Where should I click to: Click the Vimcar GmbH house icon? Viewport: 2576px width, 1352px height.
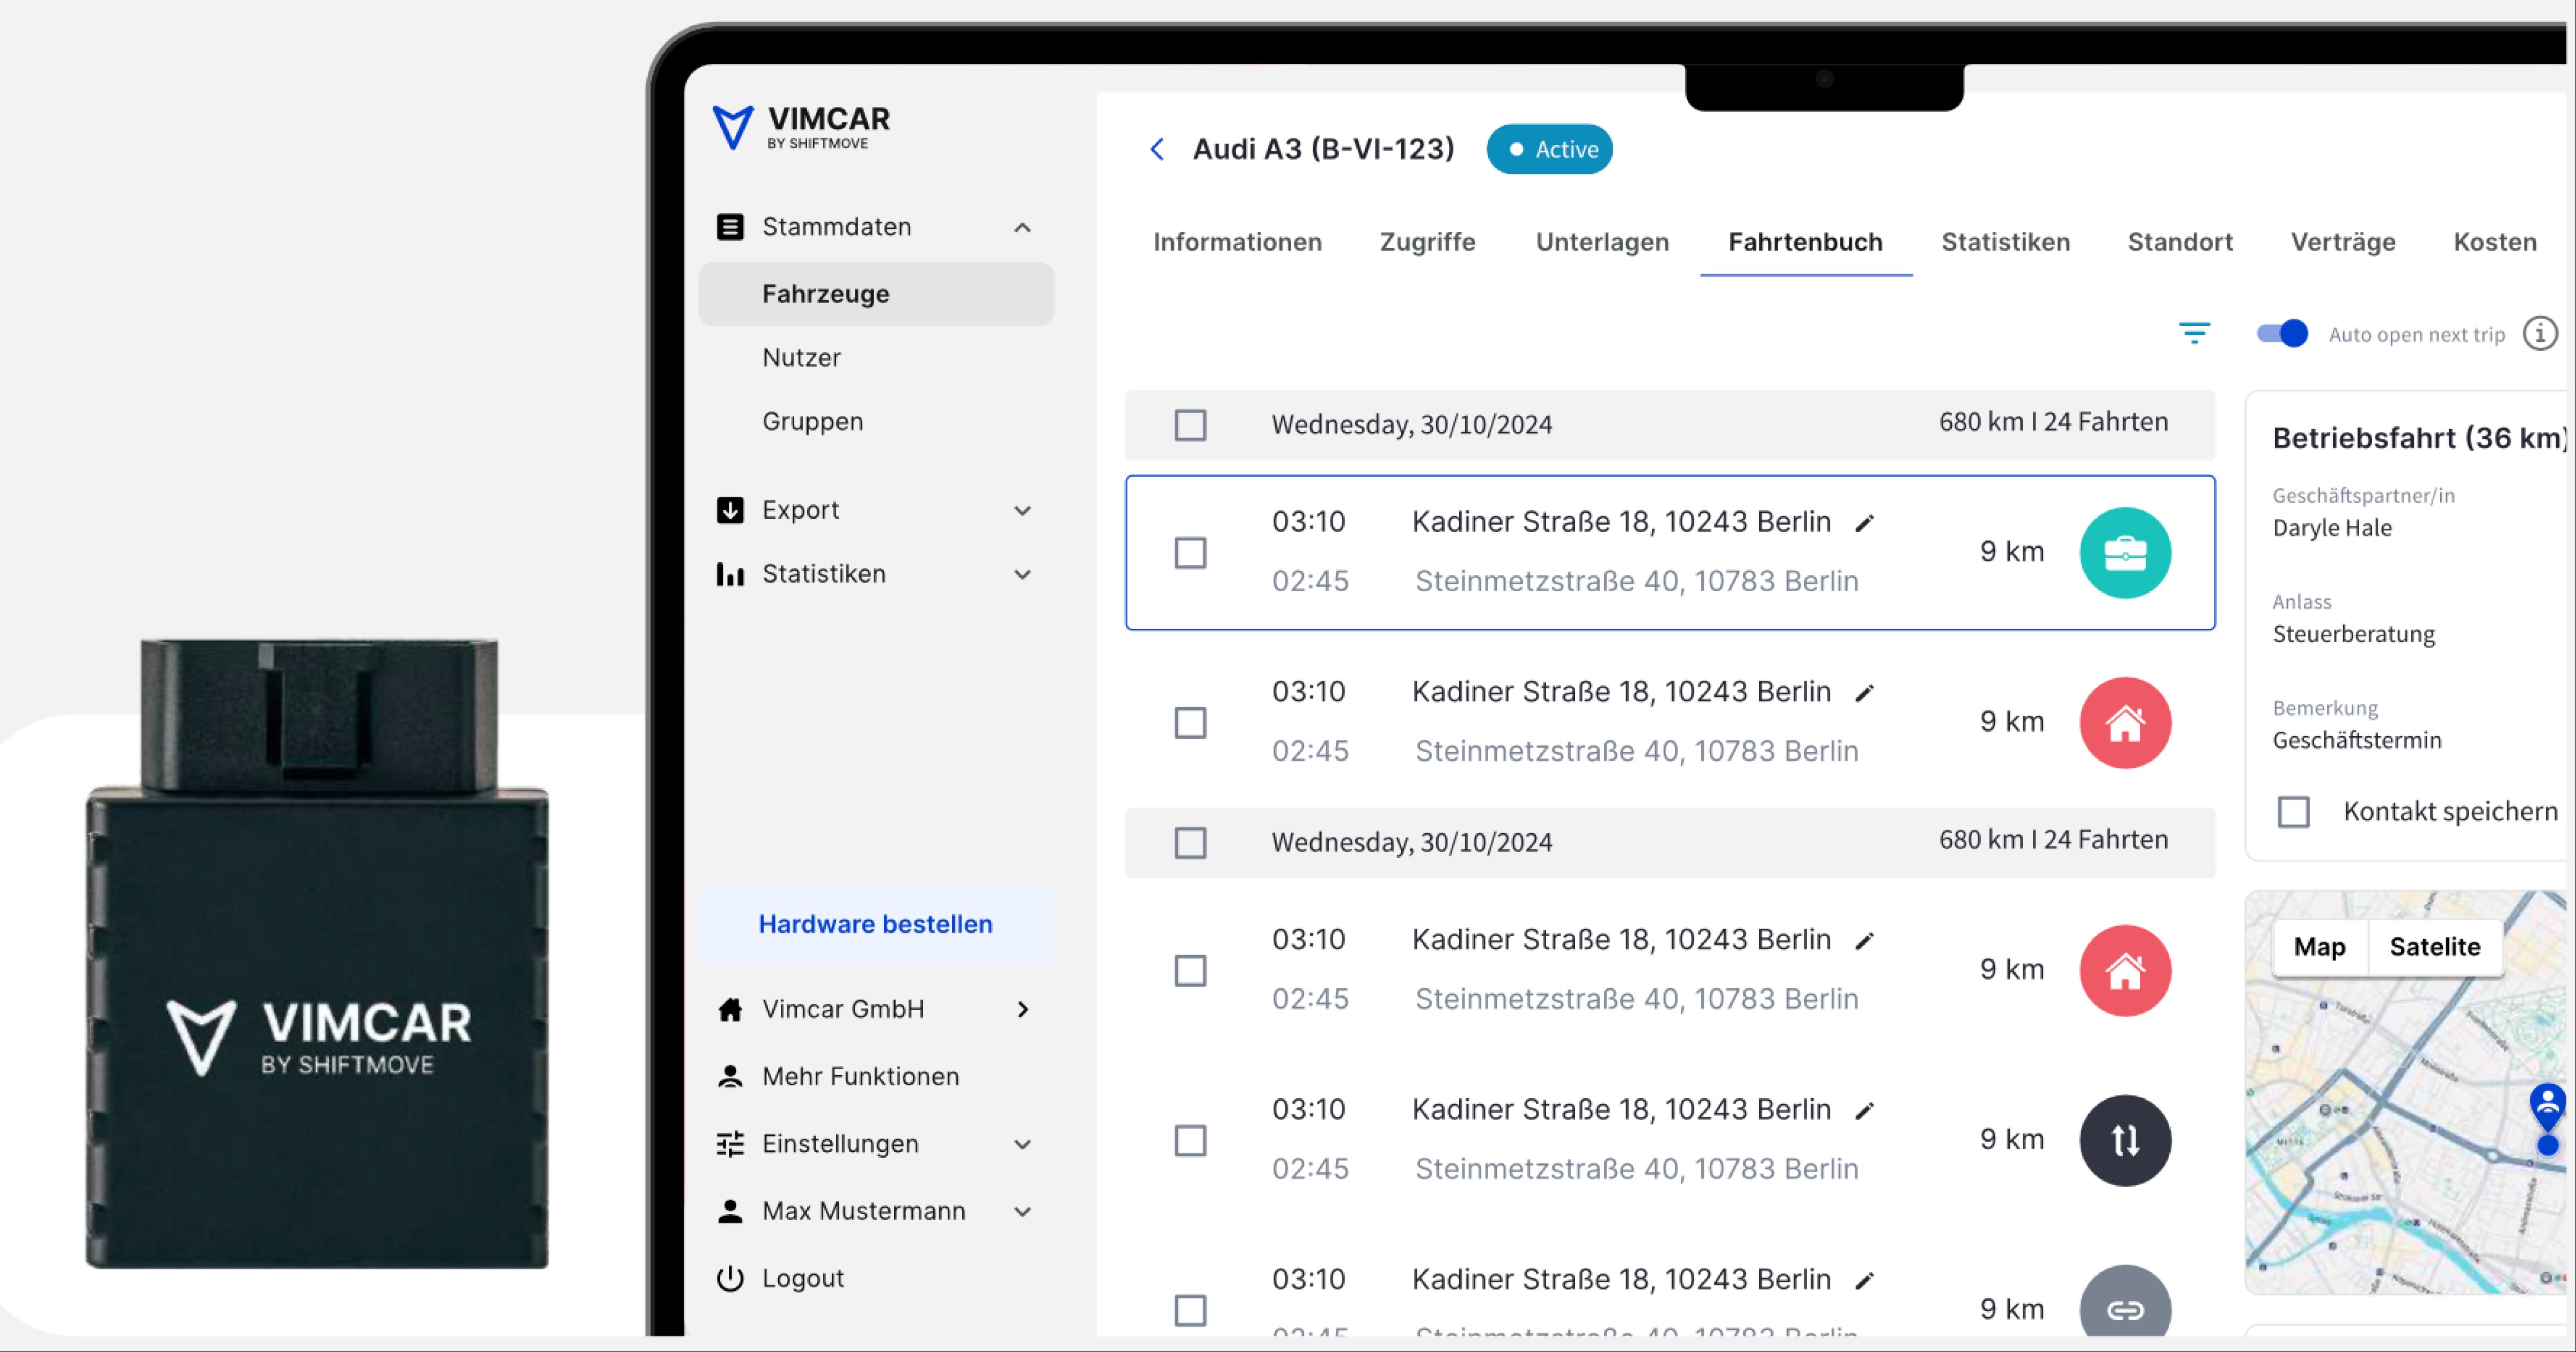pyautogui.click(x=730, y=1009)
